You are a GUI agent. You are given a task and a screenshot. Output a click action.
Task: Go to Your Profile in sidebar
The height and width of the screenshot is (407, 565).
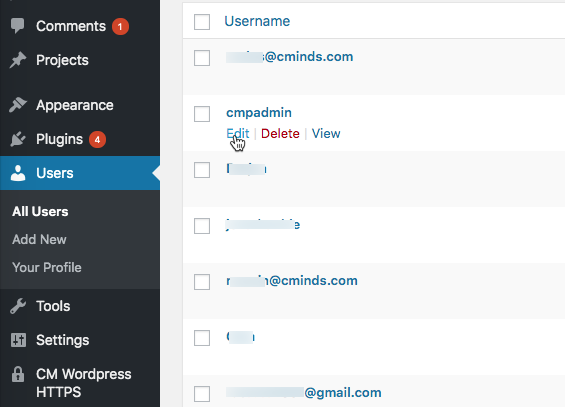point(47,268)
